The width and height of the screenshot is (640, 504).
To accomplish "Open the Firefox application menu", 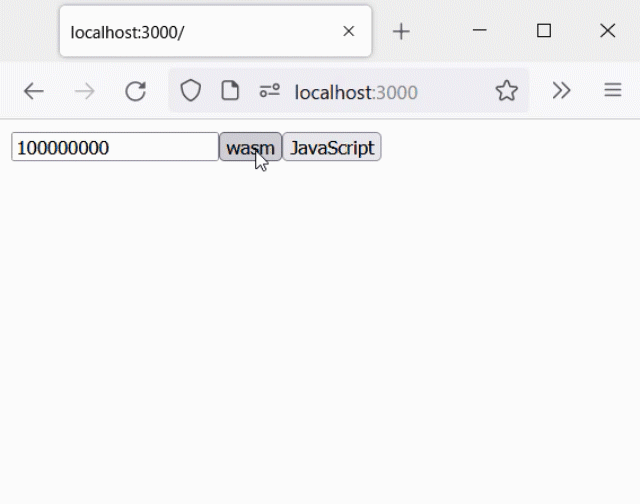I will pos(613,90).
